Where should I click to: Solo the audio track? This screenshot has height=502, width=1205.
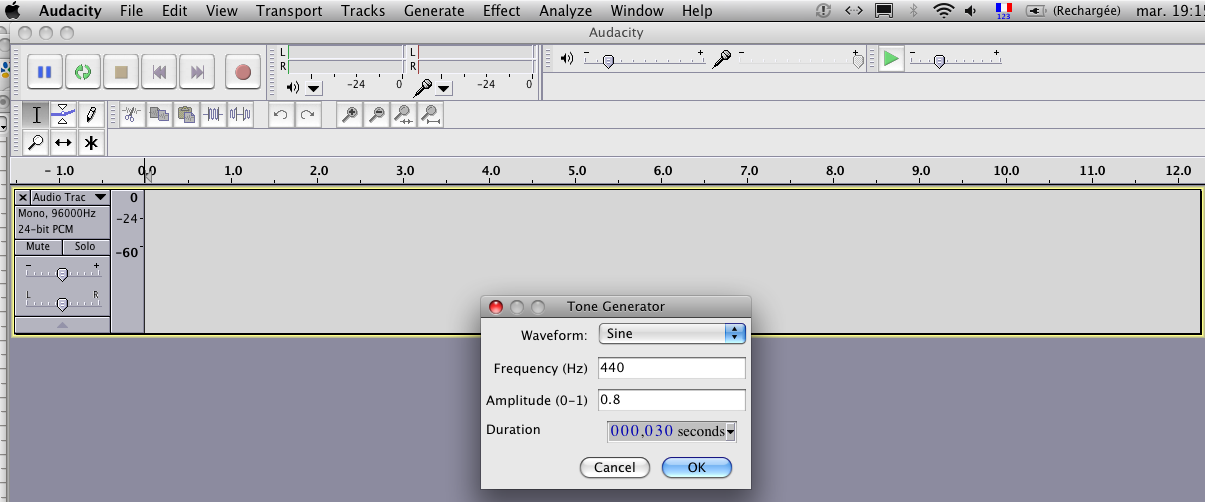coord(85,246)
